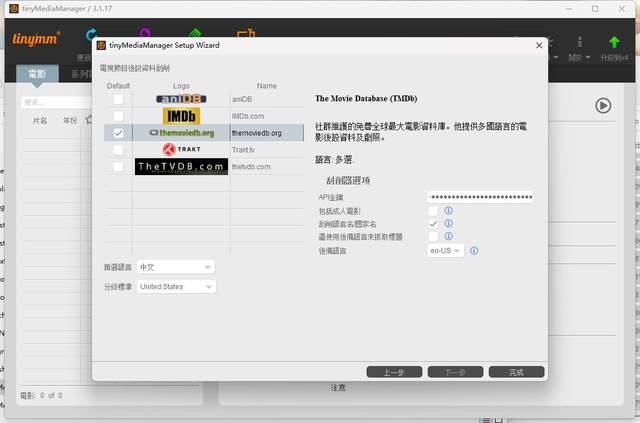Click the search field in main window
Screen dimensions: 640x423
57,102
